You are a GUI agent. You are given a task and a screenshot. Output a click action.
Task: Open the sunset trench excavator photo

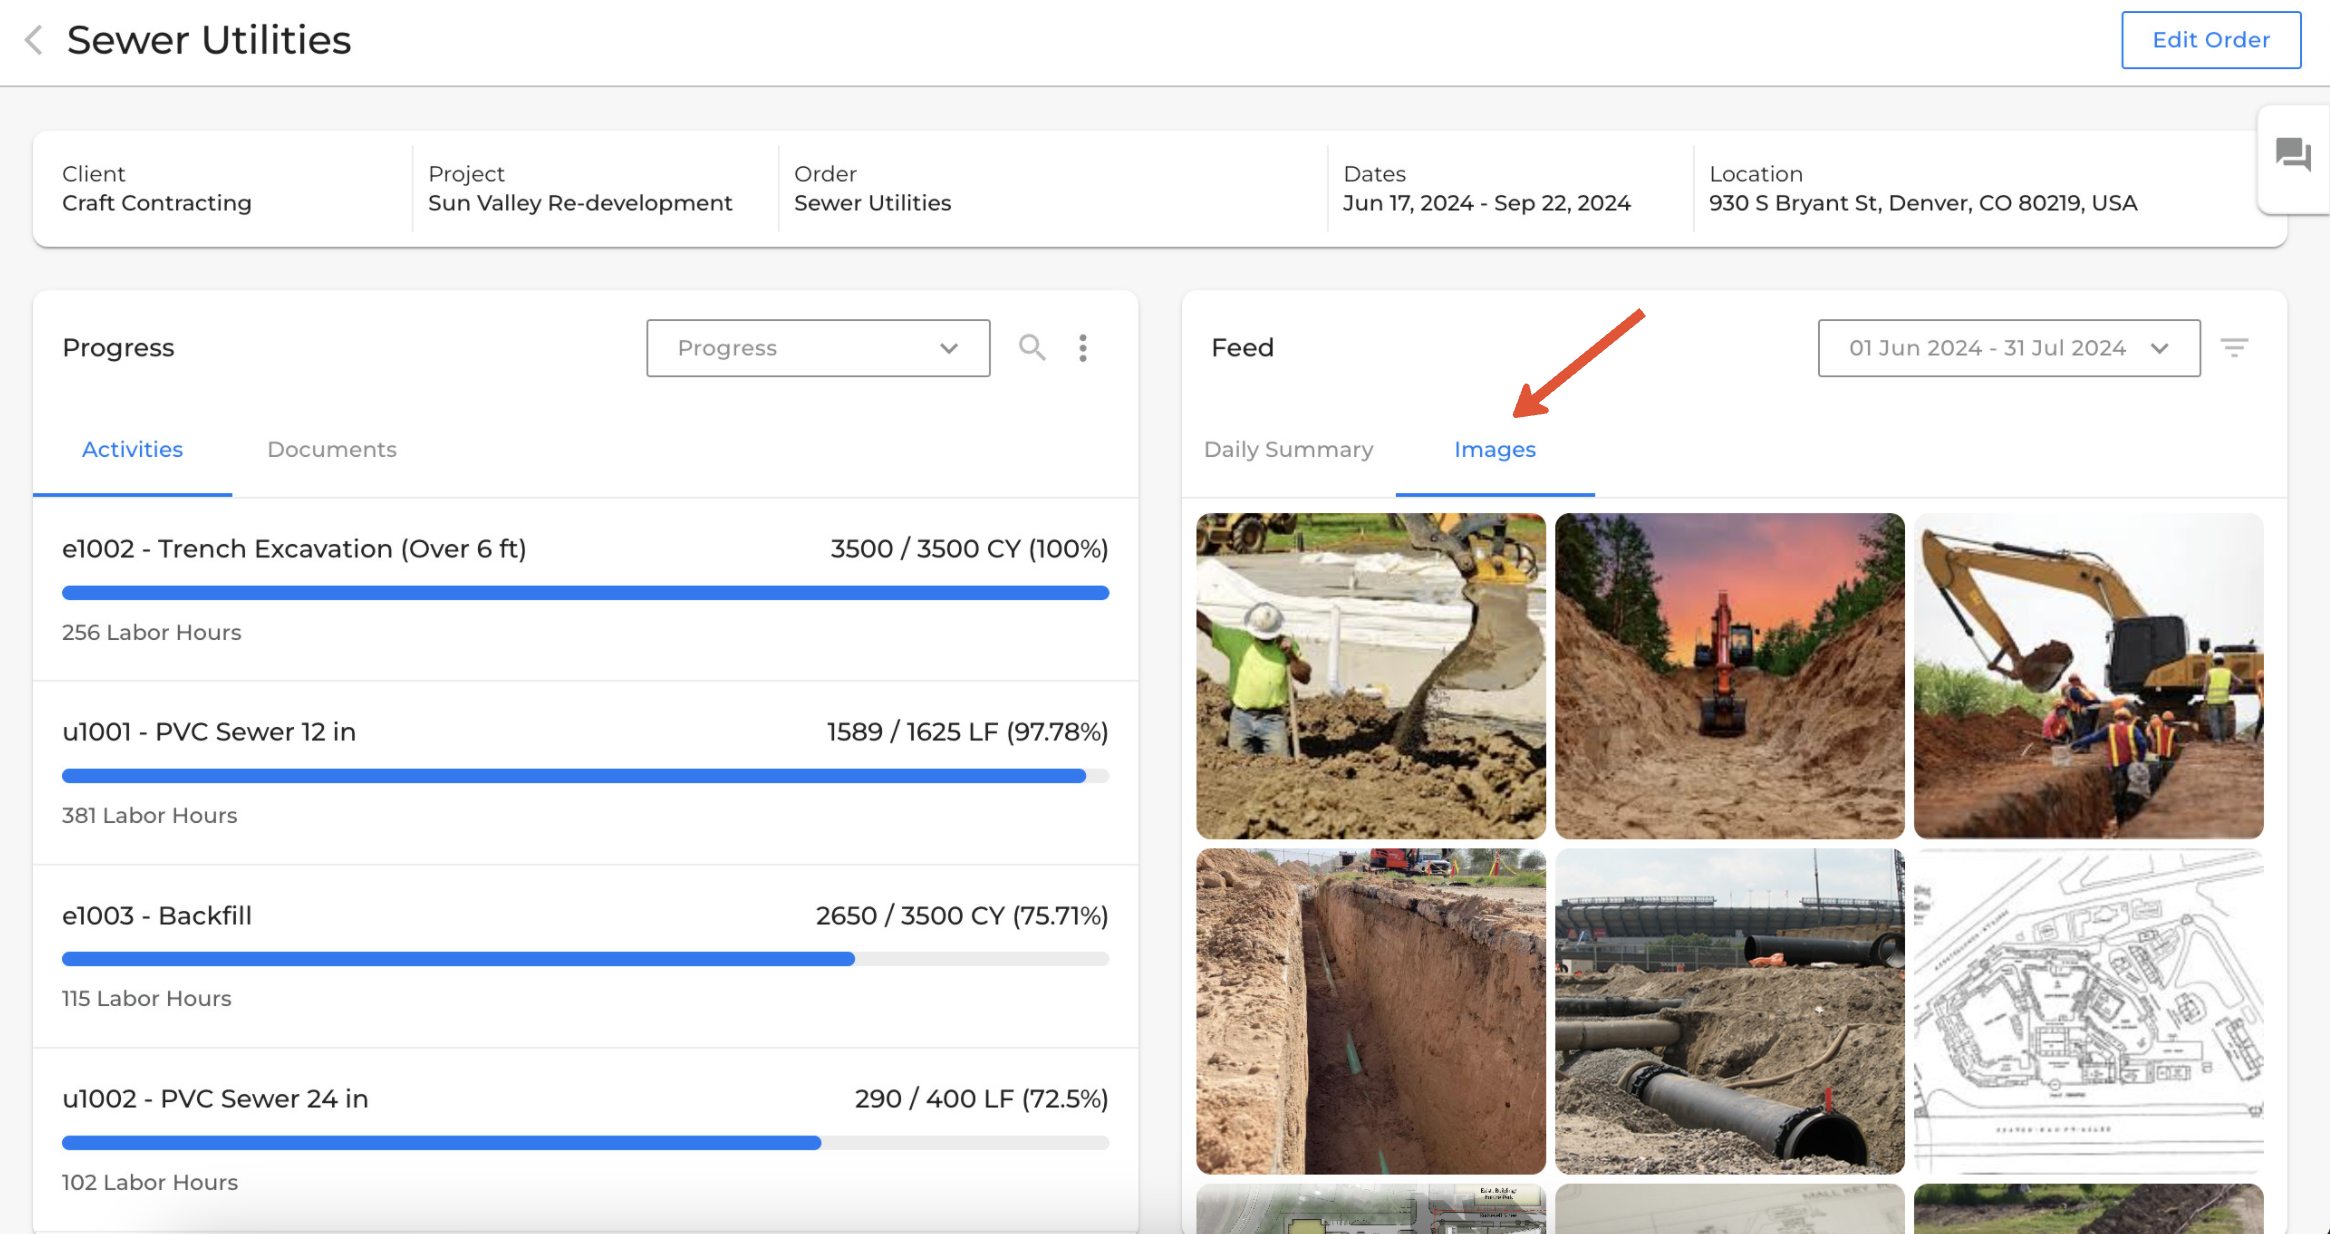1729,676
